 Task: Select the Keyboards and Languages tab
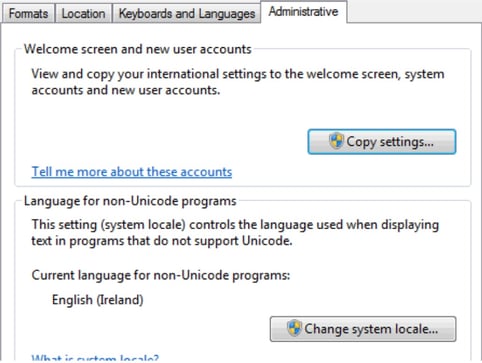(x=187, y=14)
